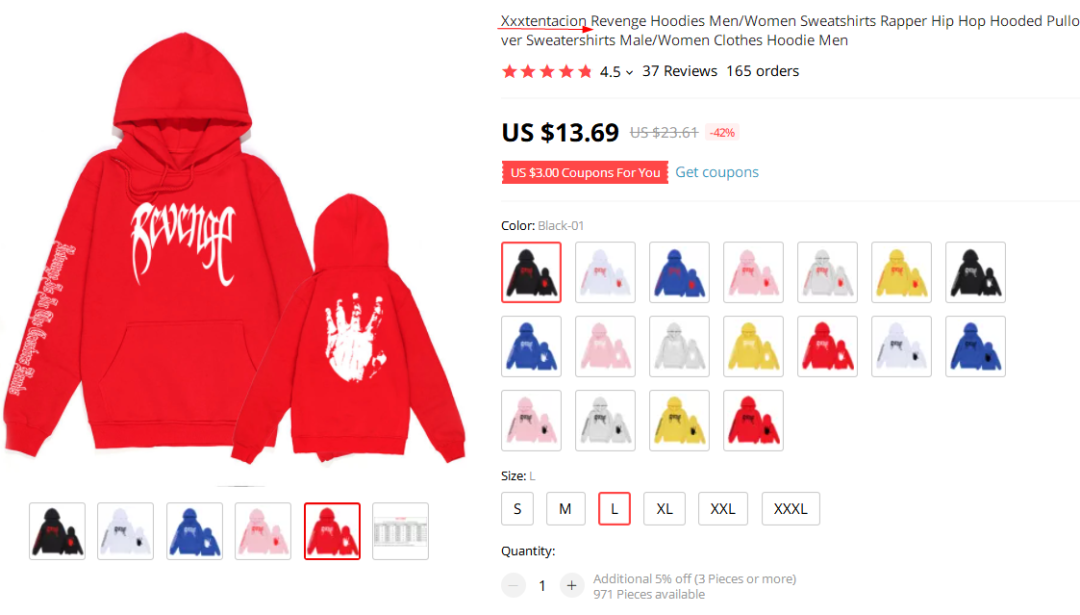1080x615 pixels.
Task: Decrease quantity with the minus button
Action: click(513, 585)
